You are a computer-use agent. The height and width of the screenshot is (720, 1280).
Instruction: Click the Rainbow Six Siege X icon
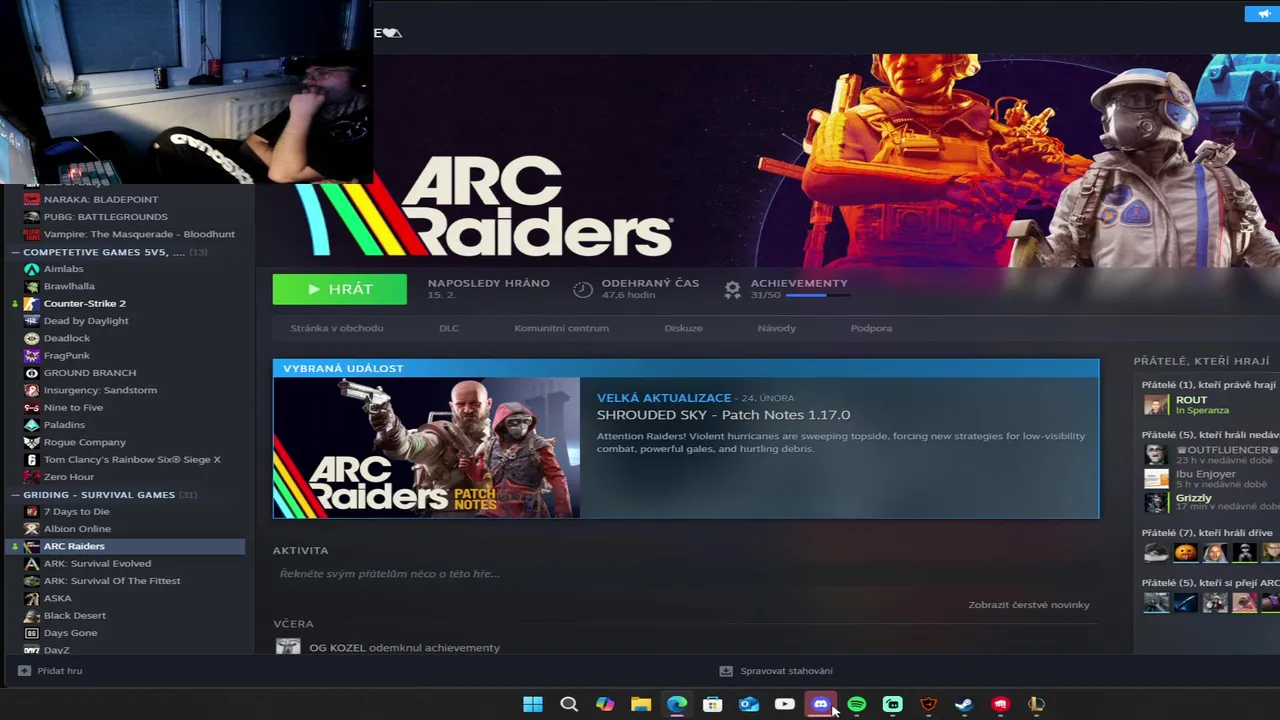pos(31,459)
